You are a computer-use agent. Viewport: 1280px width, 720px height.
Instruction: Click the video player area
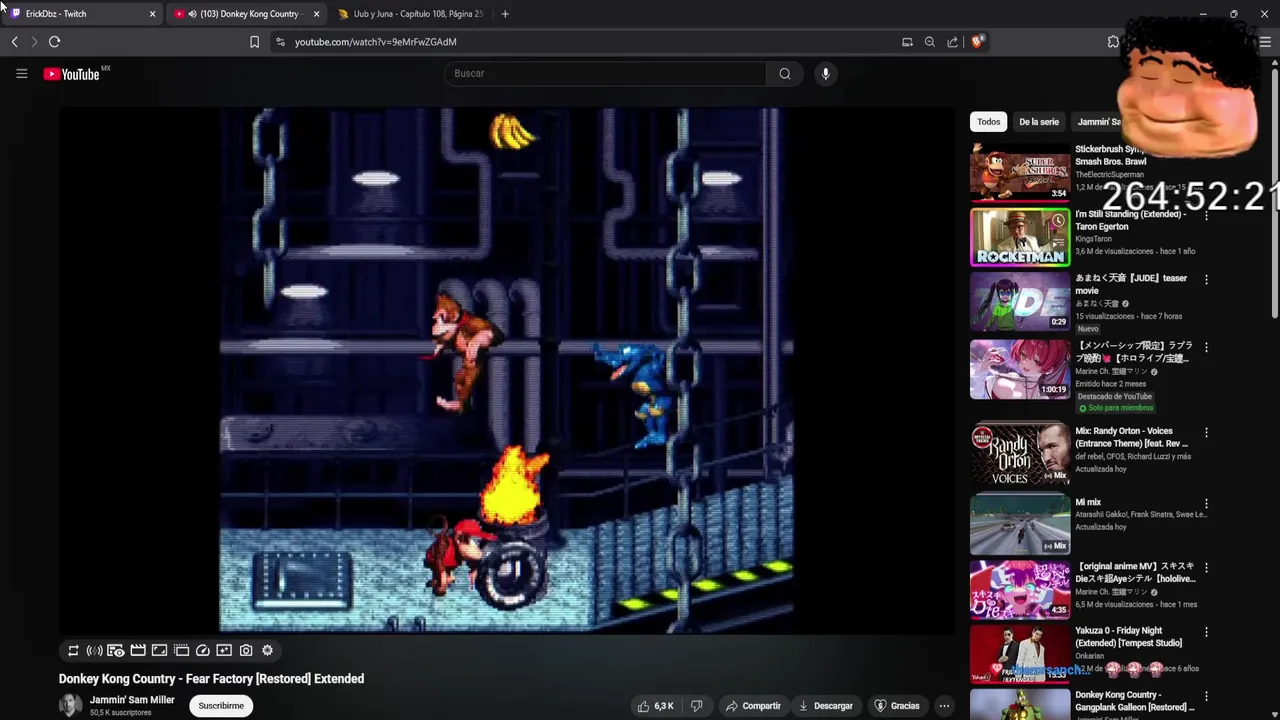(507, 371)
